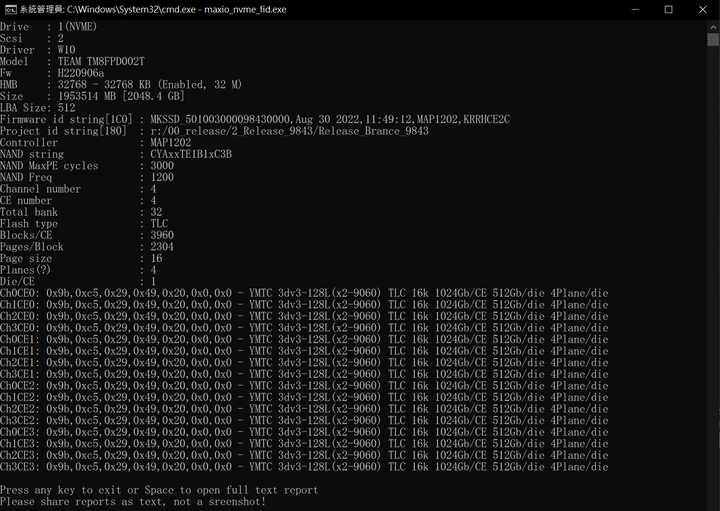Click the 'Ch1CE3:' row
The width and height of the screenshot is (720, 511).
(x=304, y=444)
